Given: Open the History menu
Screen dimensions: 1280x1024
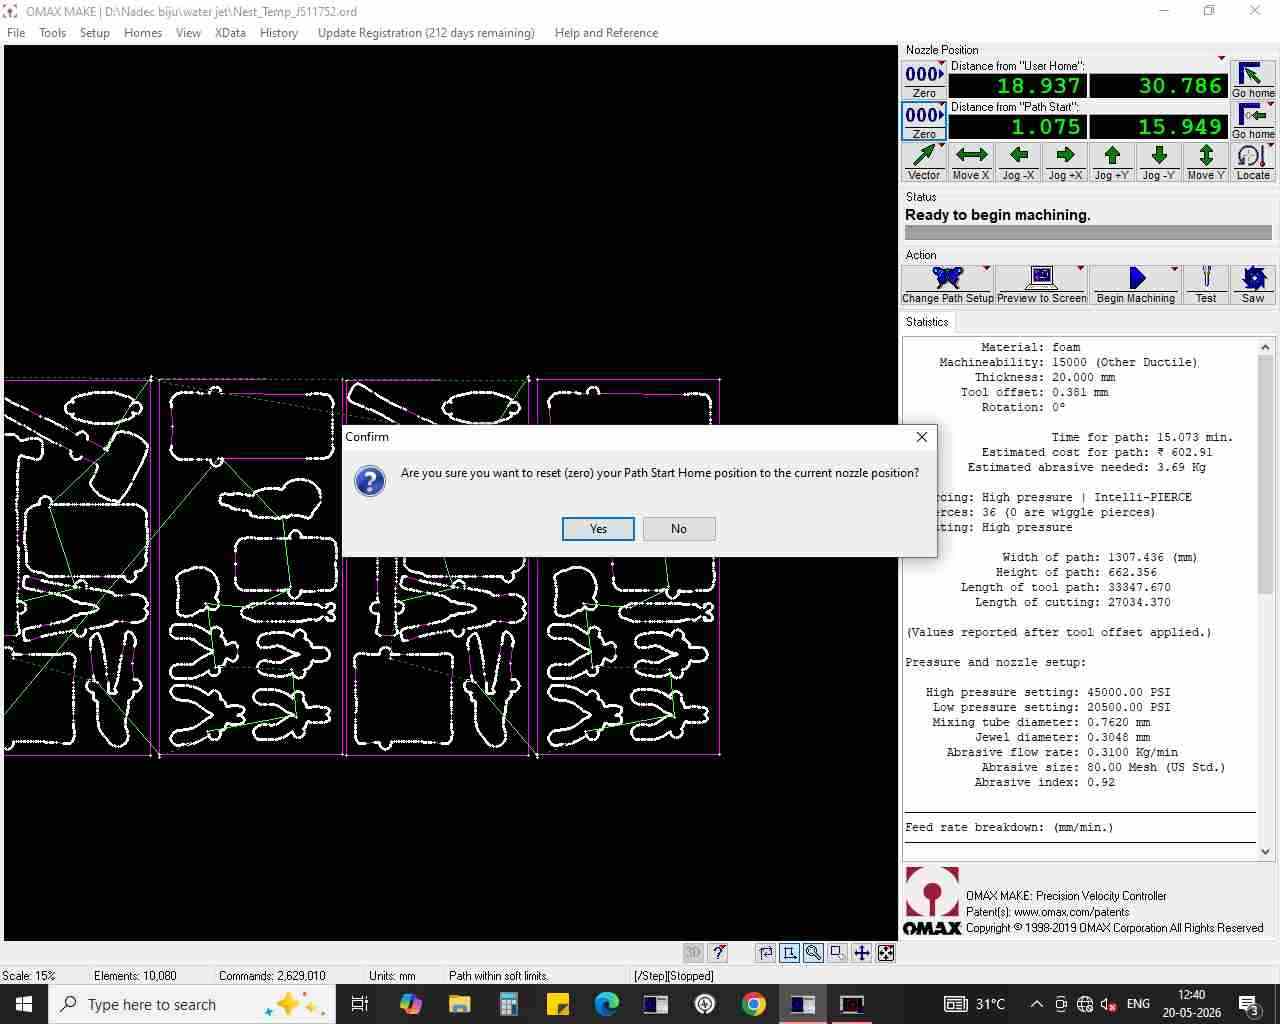Looking at the screenshot, I should point(279,33).
